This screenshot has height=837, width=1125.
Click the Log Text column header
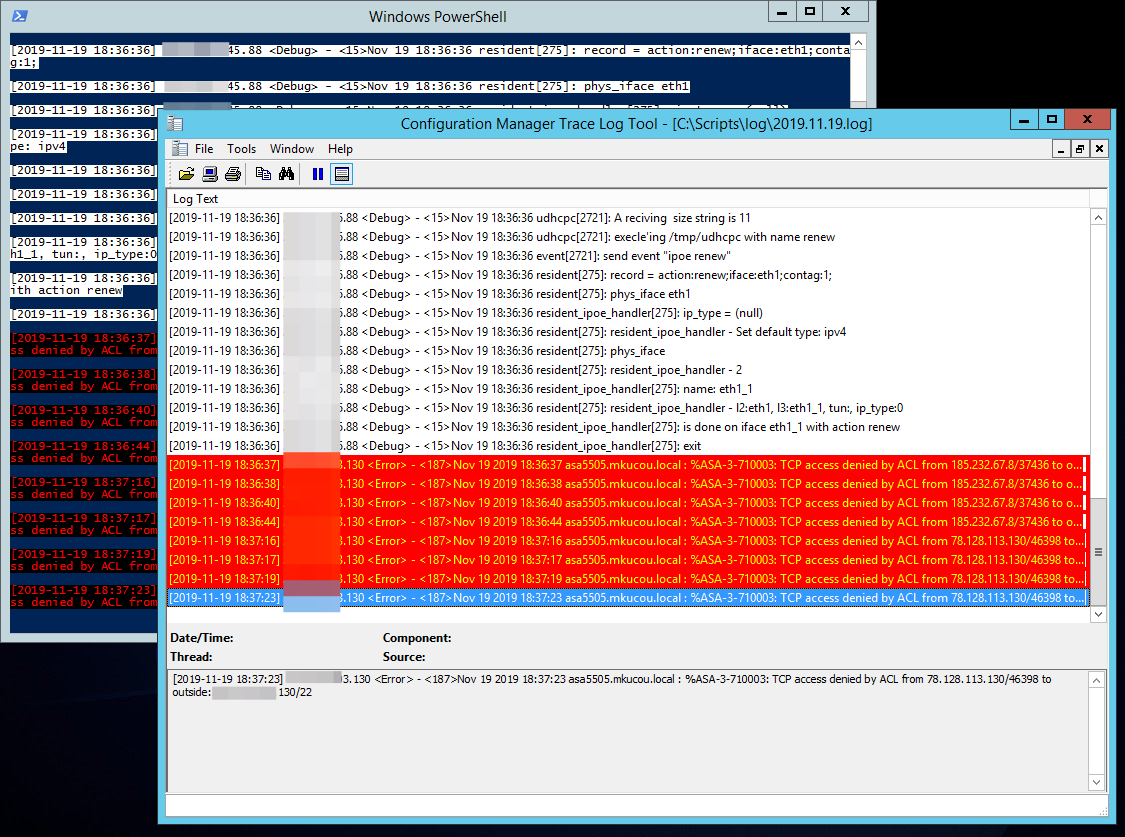[x=196, y=199]
